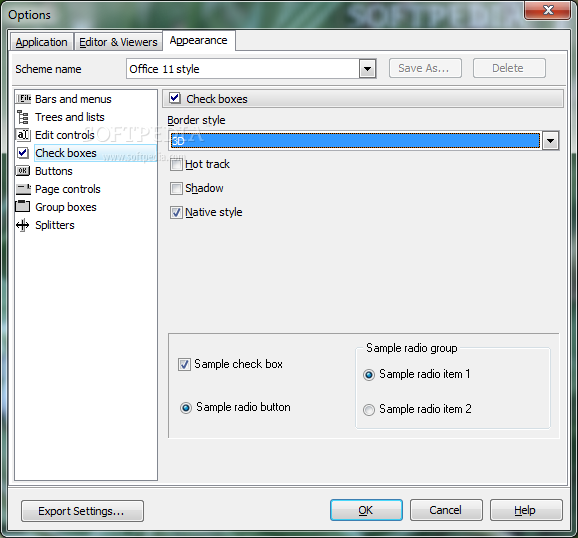Click the Splitters icon
This screenshot has height=538, width=578.
[x=23, y=225]
